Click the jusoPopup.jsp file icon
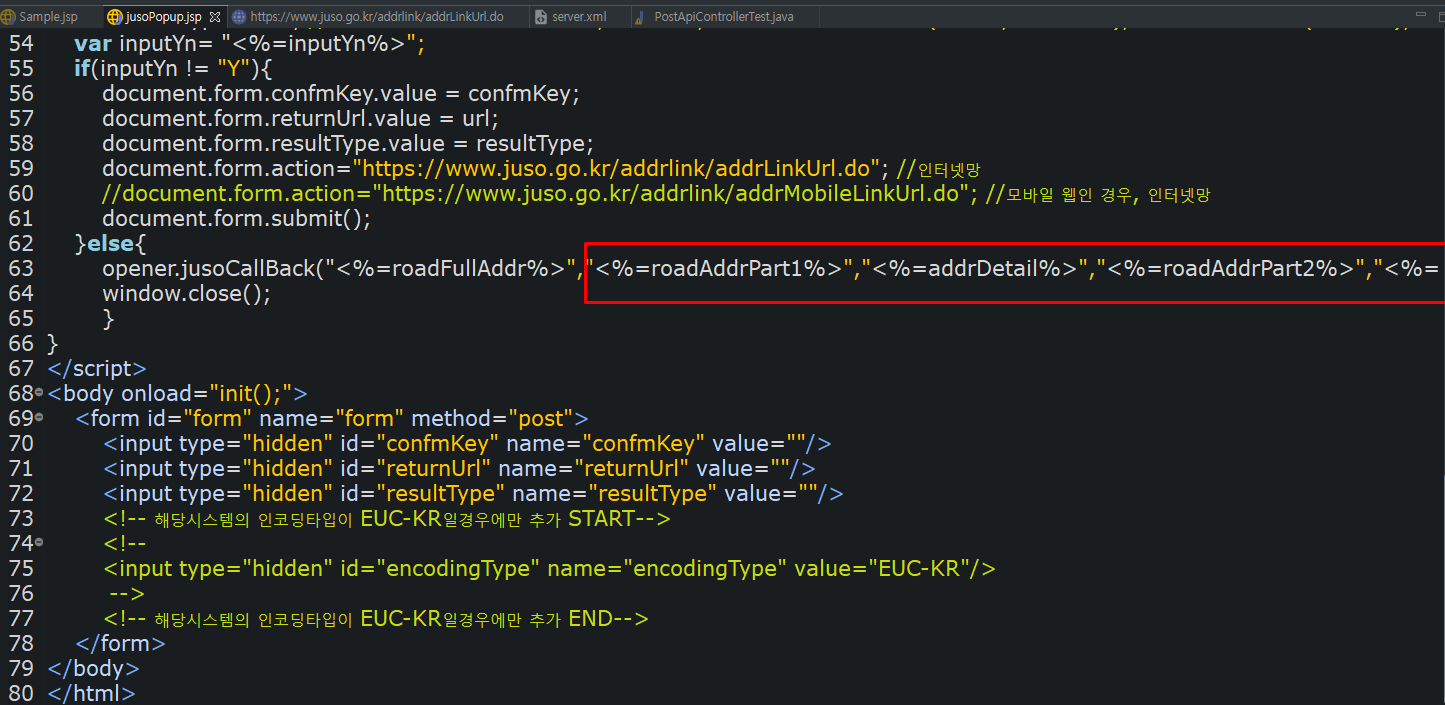Image resolution: width=1445 pixels, height=705 pixels. coord(114,17)
